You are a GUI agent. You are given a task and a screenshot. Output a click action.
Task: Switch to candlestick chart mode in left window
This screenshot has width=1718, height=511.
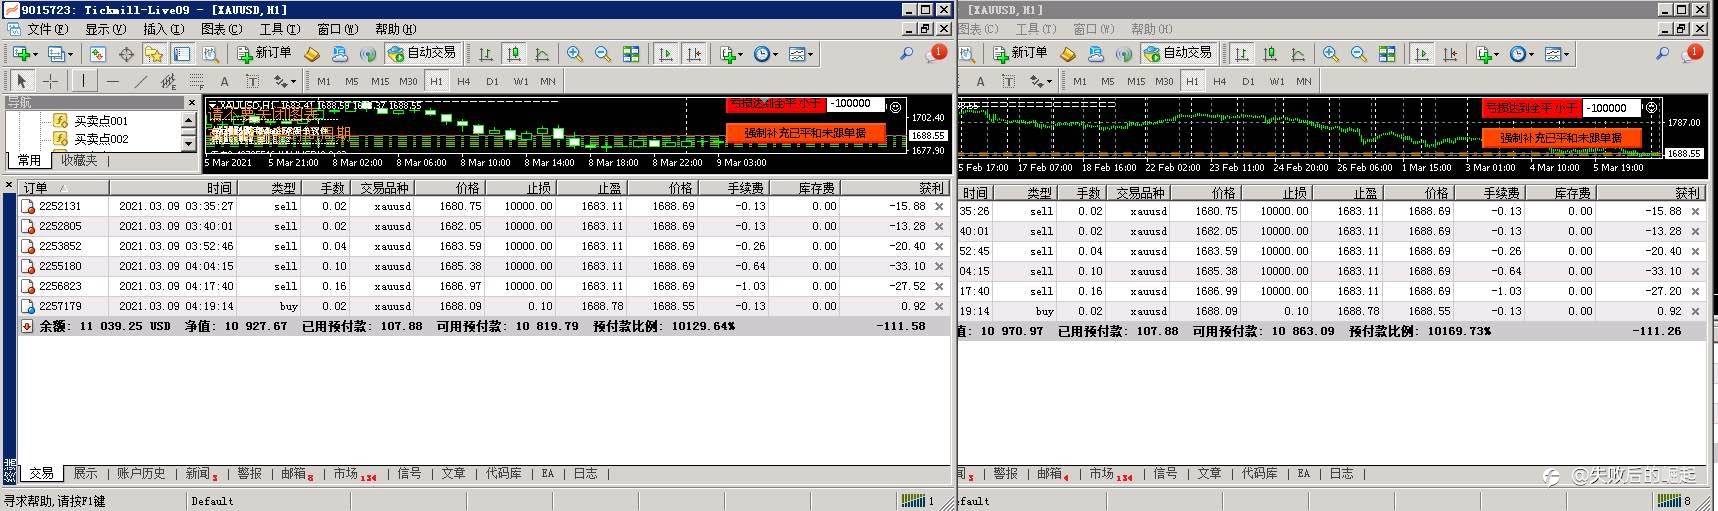click(514, 54)
